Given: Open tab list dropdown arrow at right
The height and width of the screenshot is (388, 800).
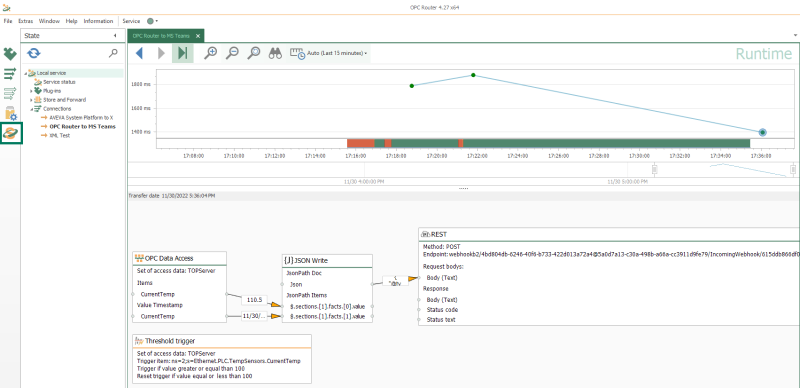Looking at the screenshot, I should click(795, 36).
